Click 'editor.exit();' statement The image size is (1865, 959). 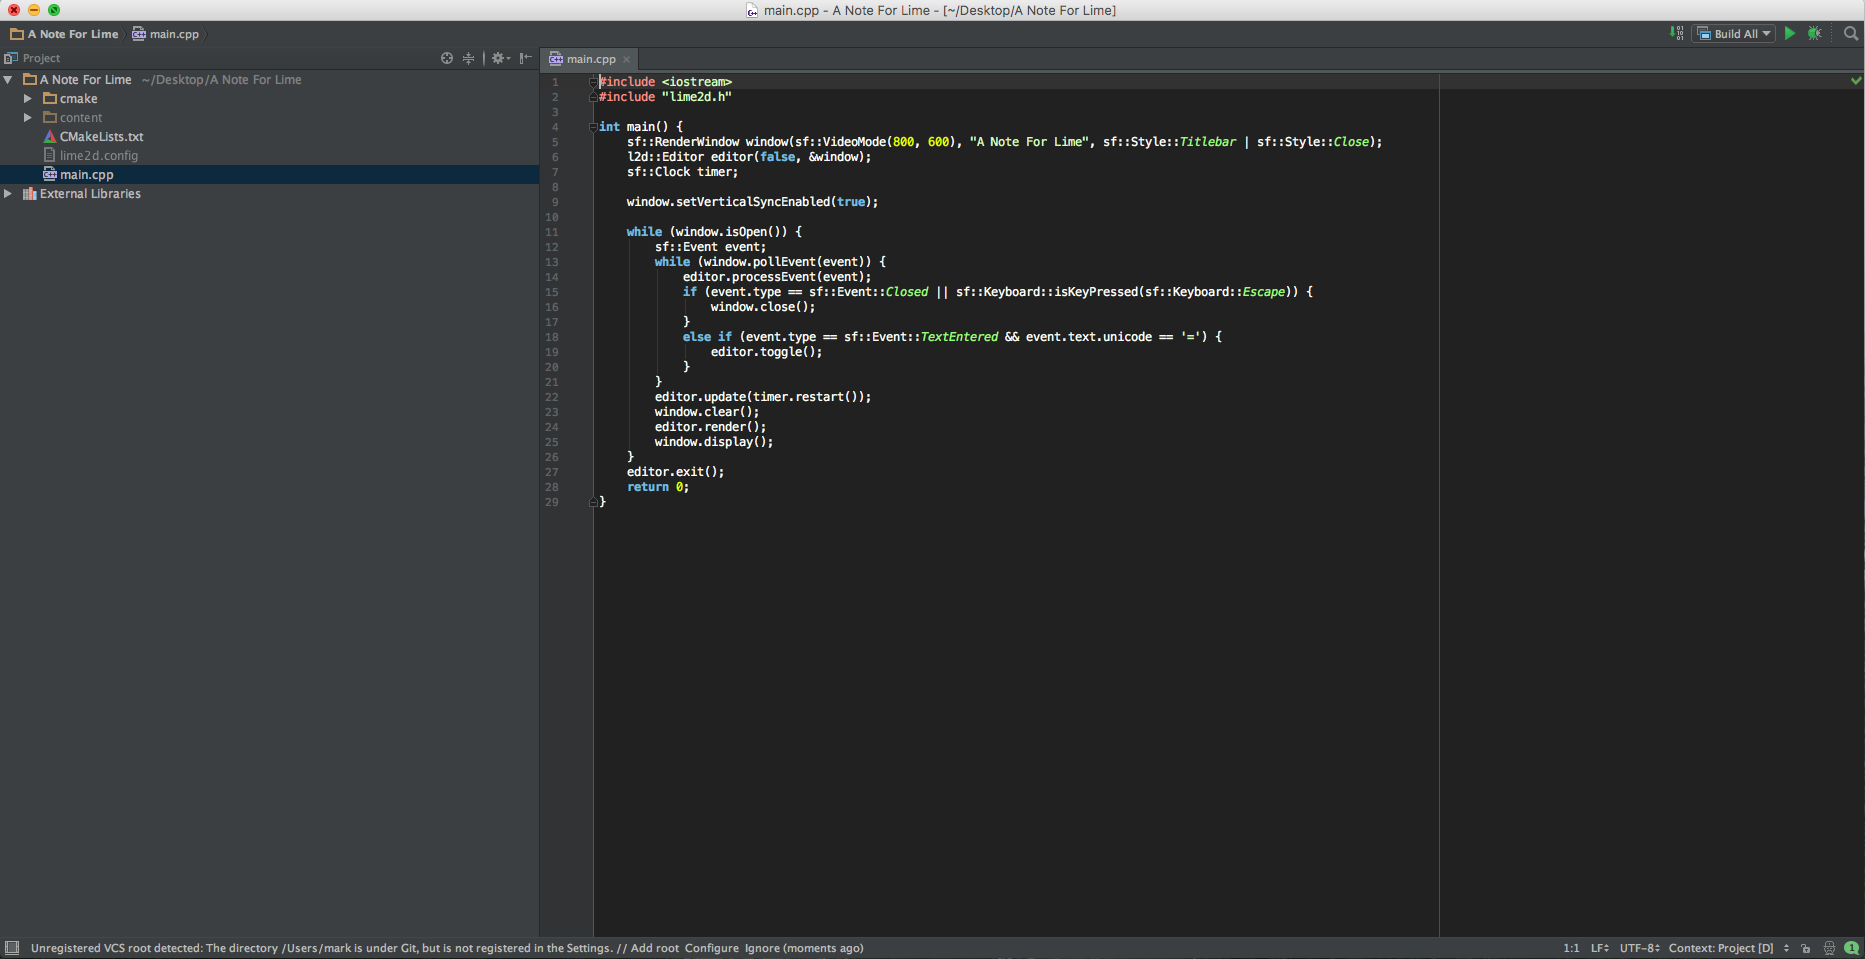(x=676, y=472)
